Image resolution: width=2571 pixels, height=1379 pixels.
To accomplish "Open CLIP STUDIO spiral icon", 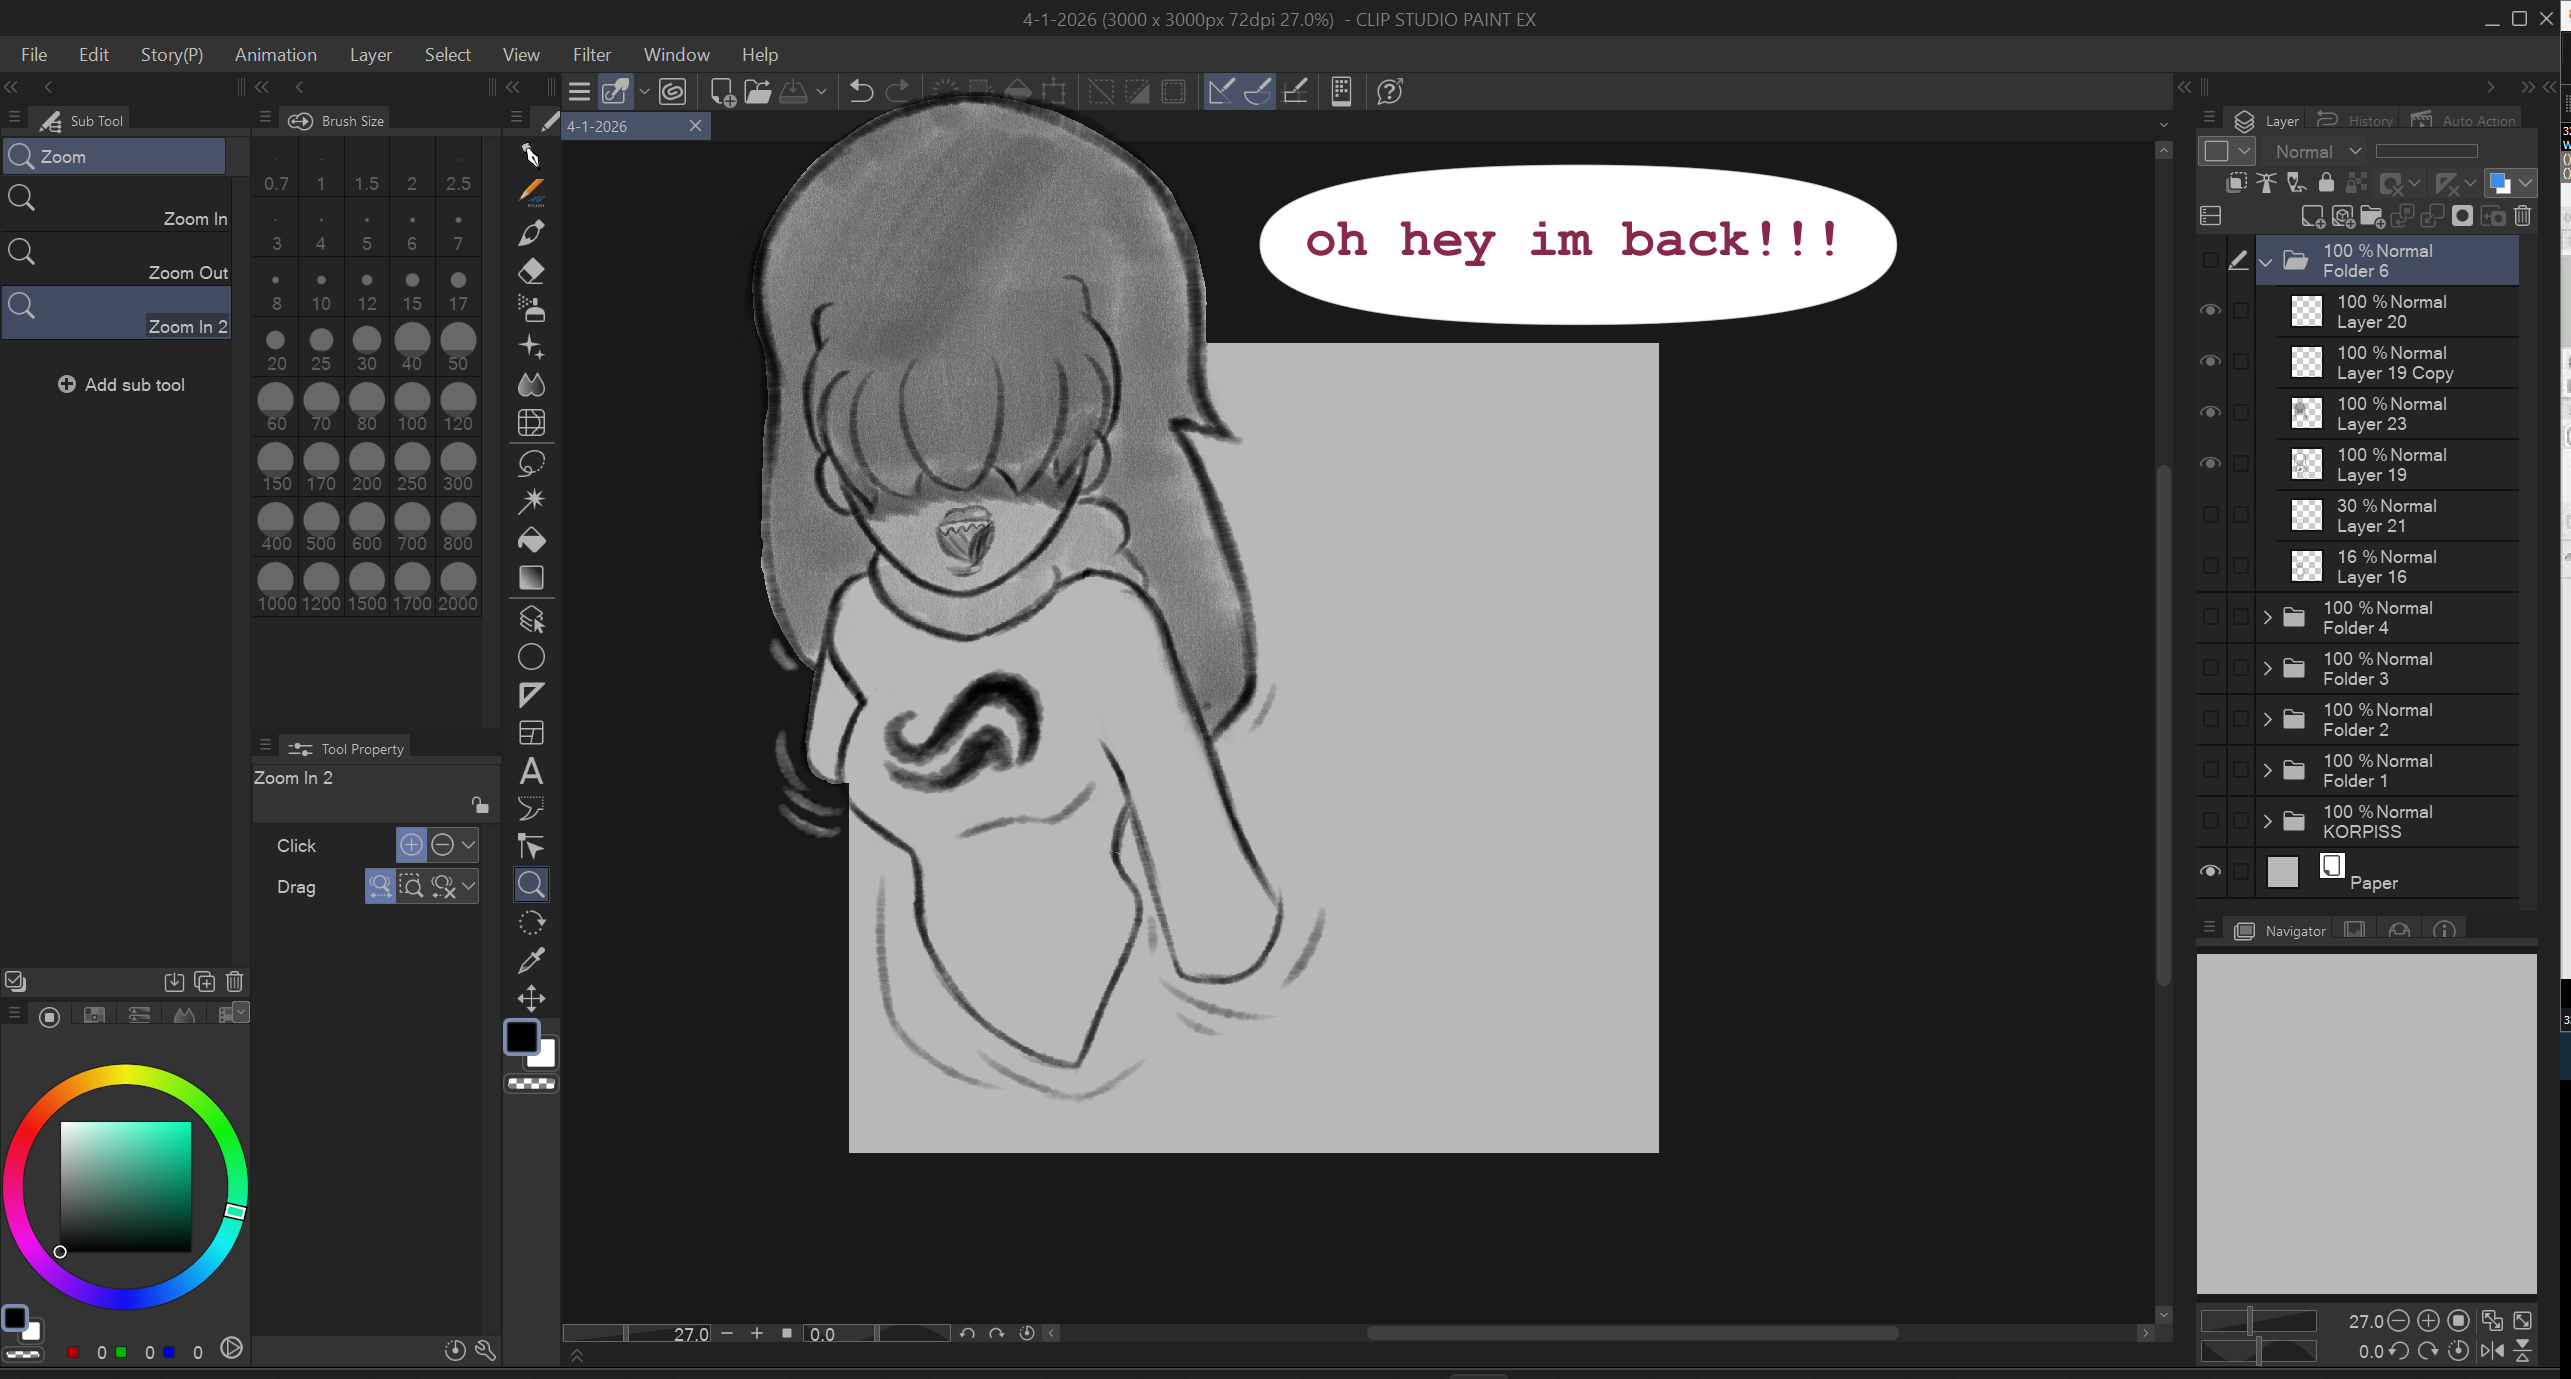I will click(x=673, y=92).
